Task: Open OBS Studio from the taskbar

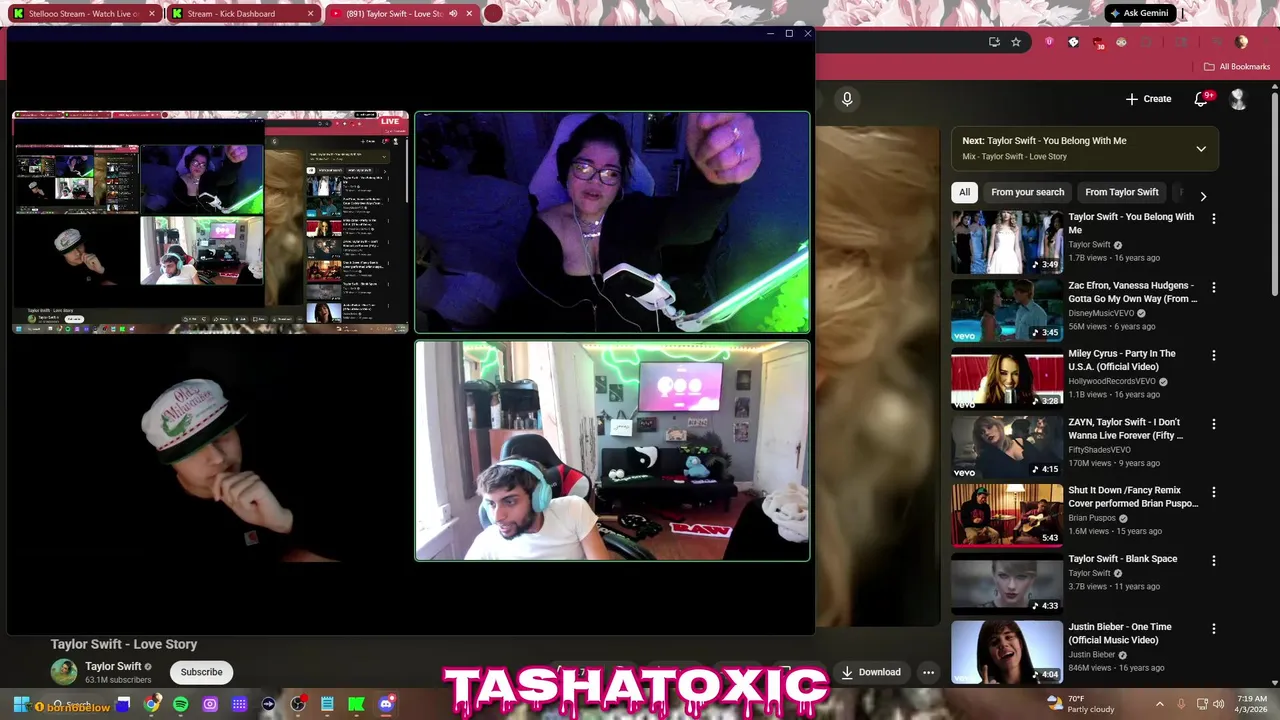Action: [298, 704]
